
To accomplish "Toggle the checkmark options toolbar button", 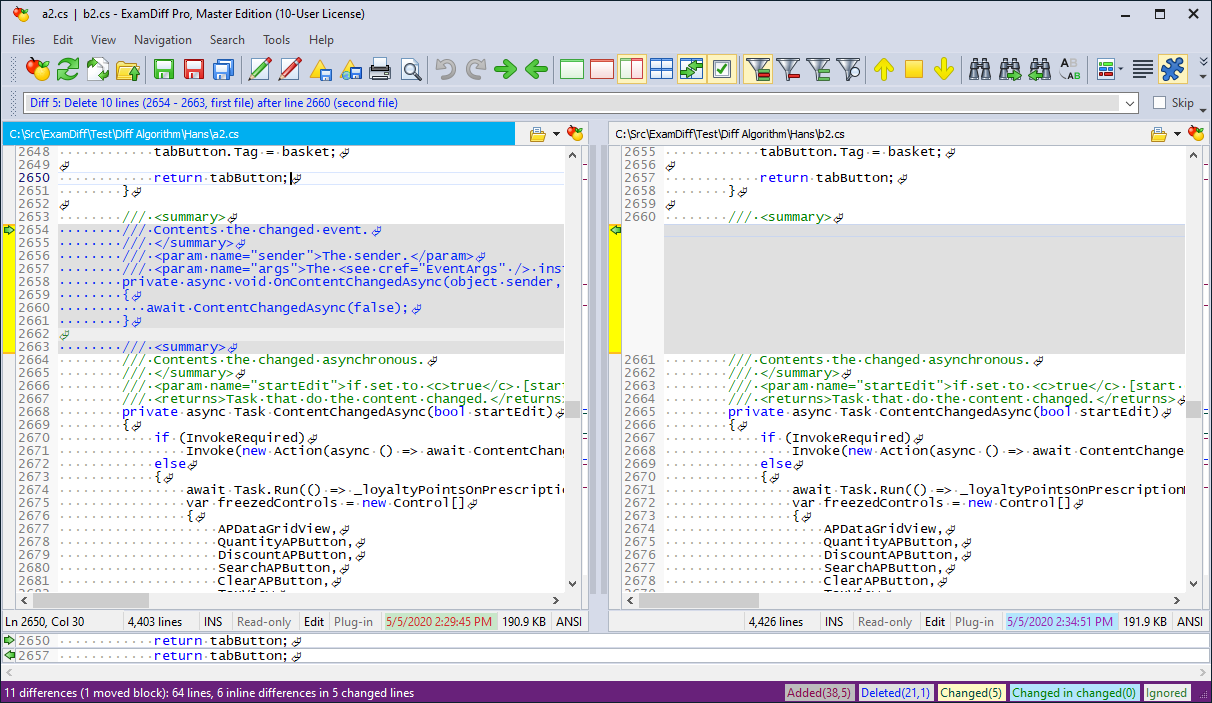I will 722,69.
